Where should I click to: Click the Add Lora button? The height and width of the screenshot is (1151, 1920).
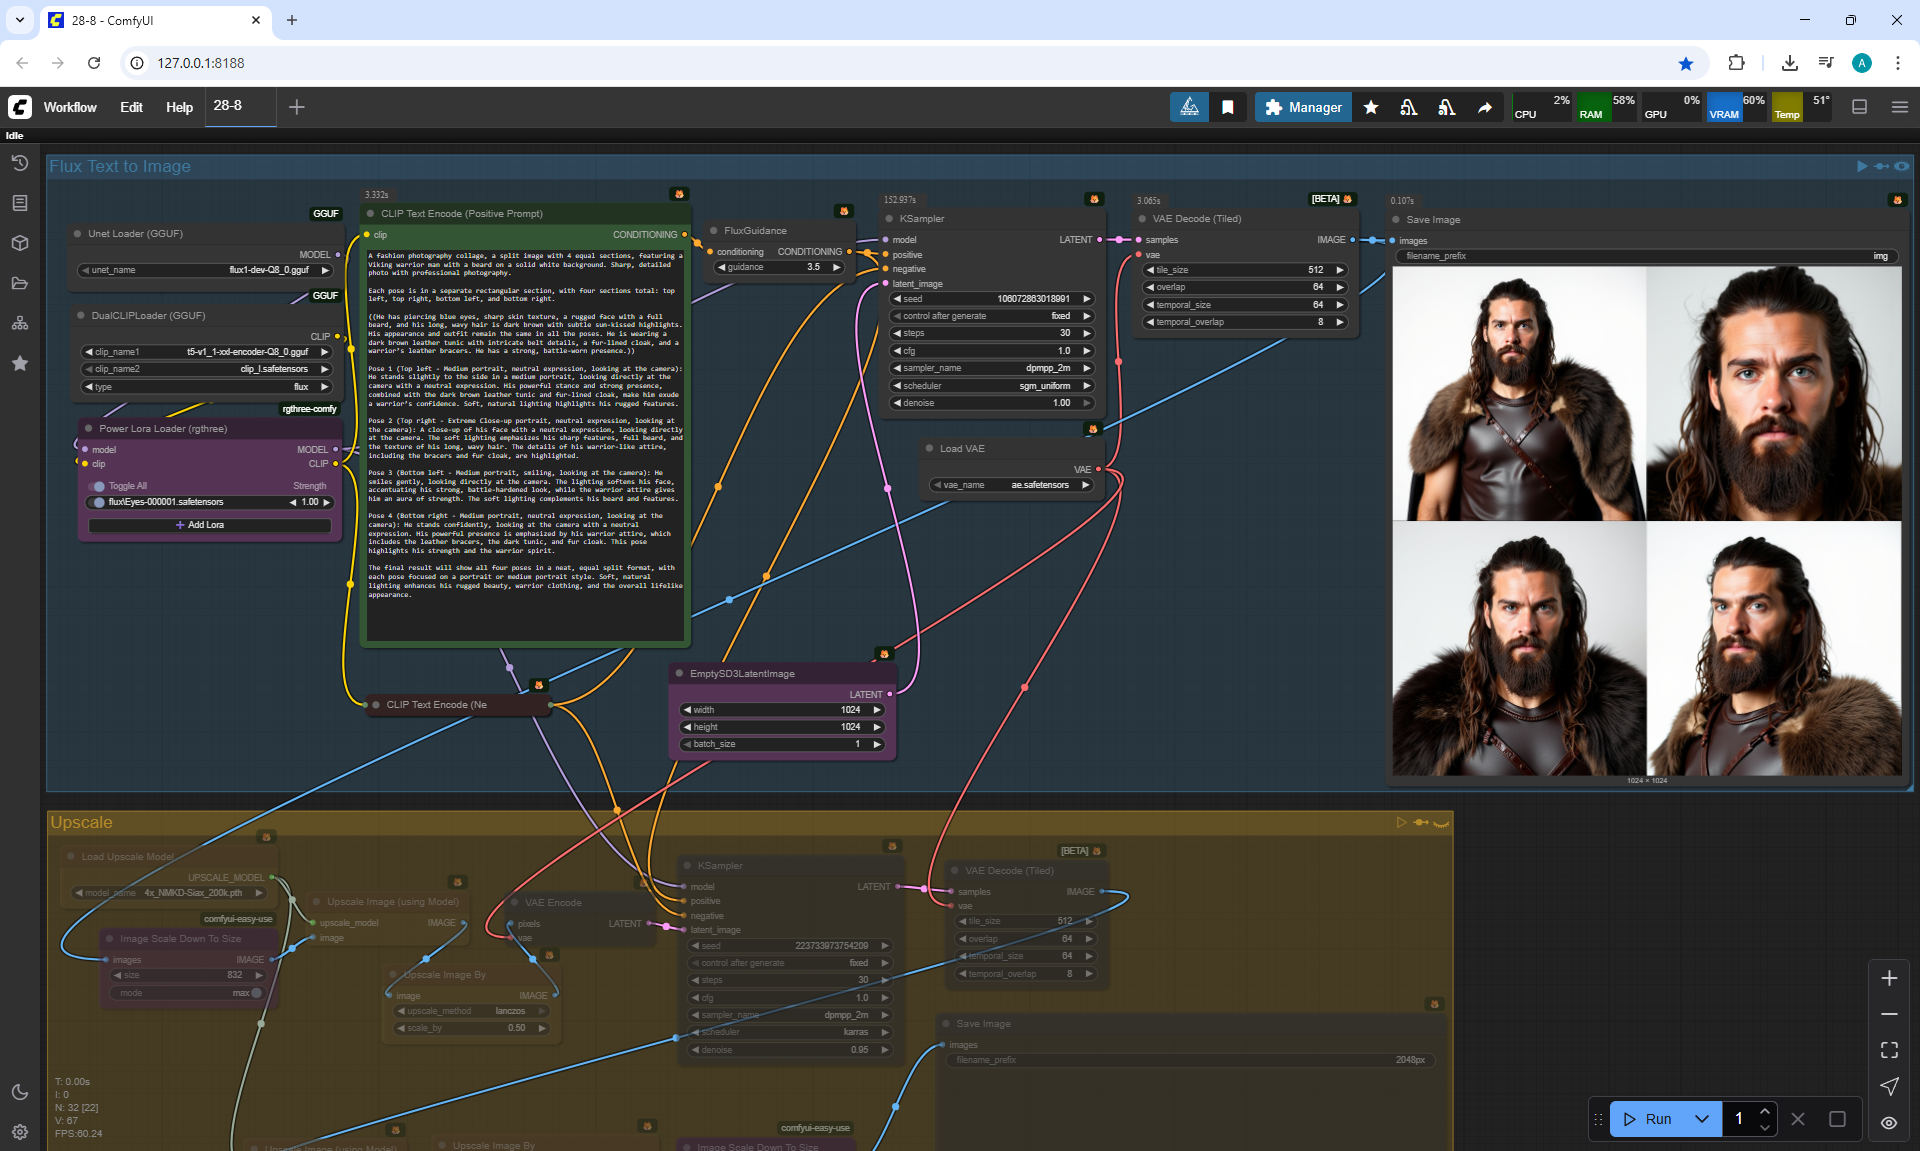pos(208,525)
